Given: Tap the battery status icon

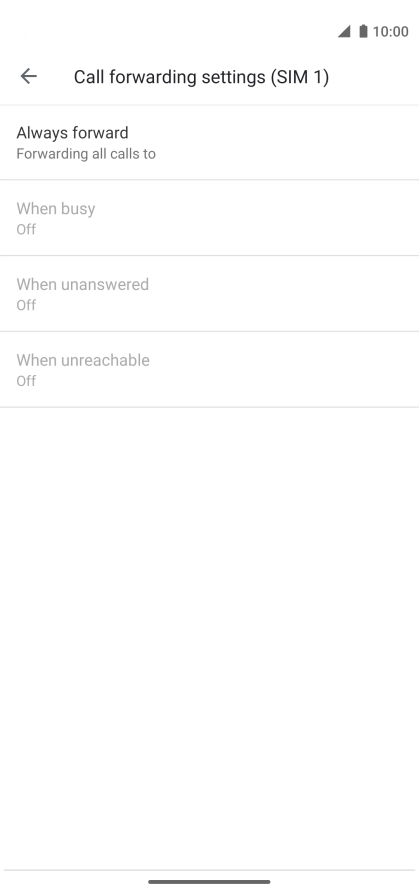Looking at the screenshot, I should tap(363, 31).
